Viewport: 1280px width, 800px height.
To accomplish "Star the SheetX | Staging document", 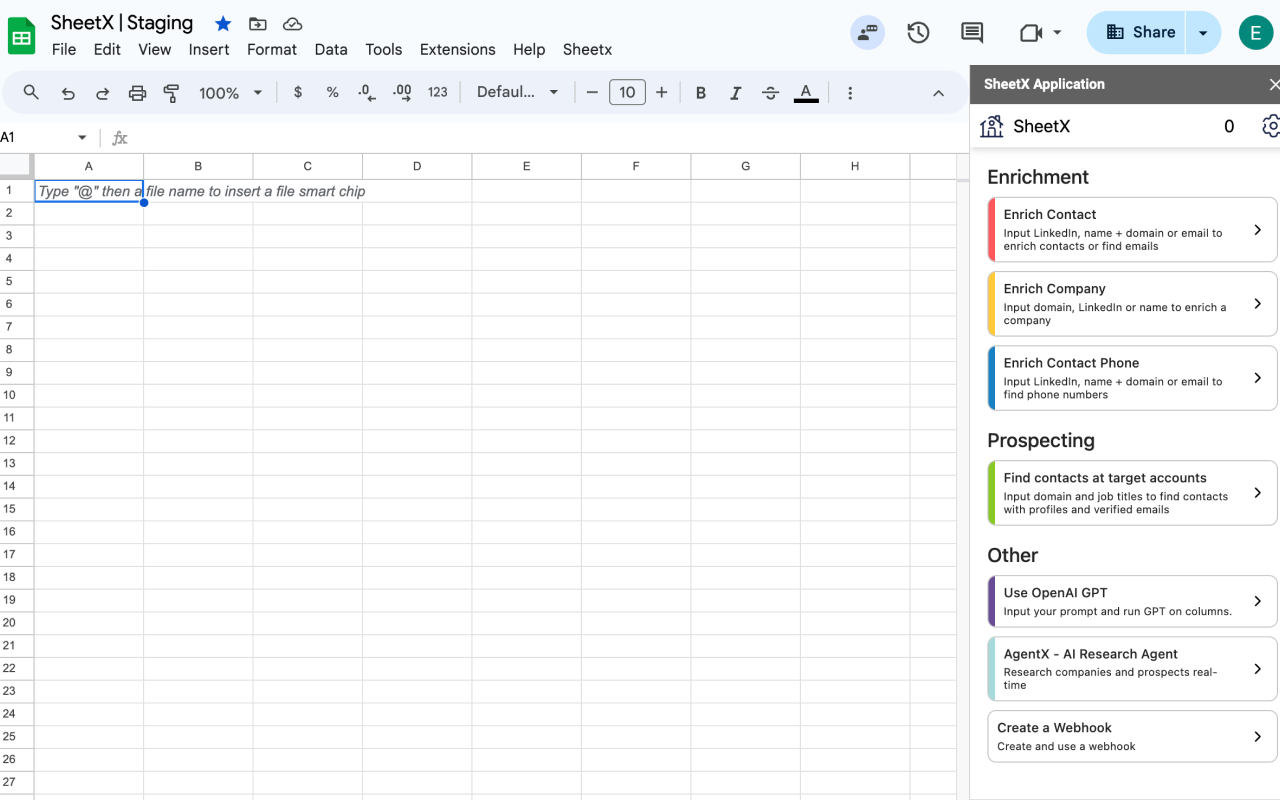I will [x=223, y=24].
